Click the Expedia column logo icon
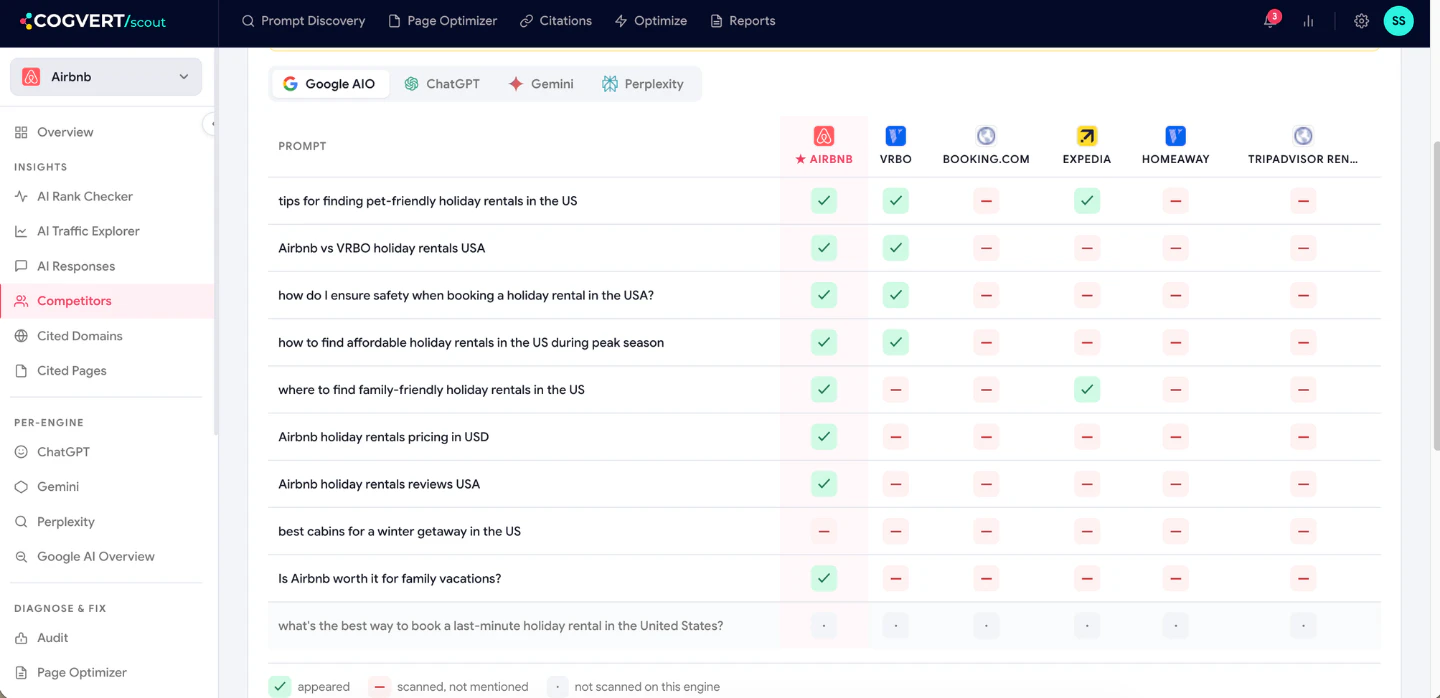 [x=1087, y=136]
